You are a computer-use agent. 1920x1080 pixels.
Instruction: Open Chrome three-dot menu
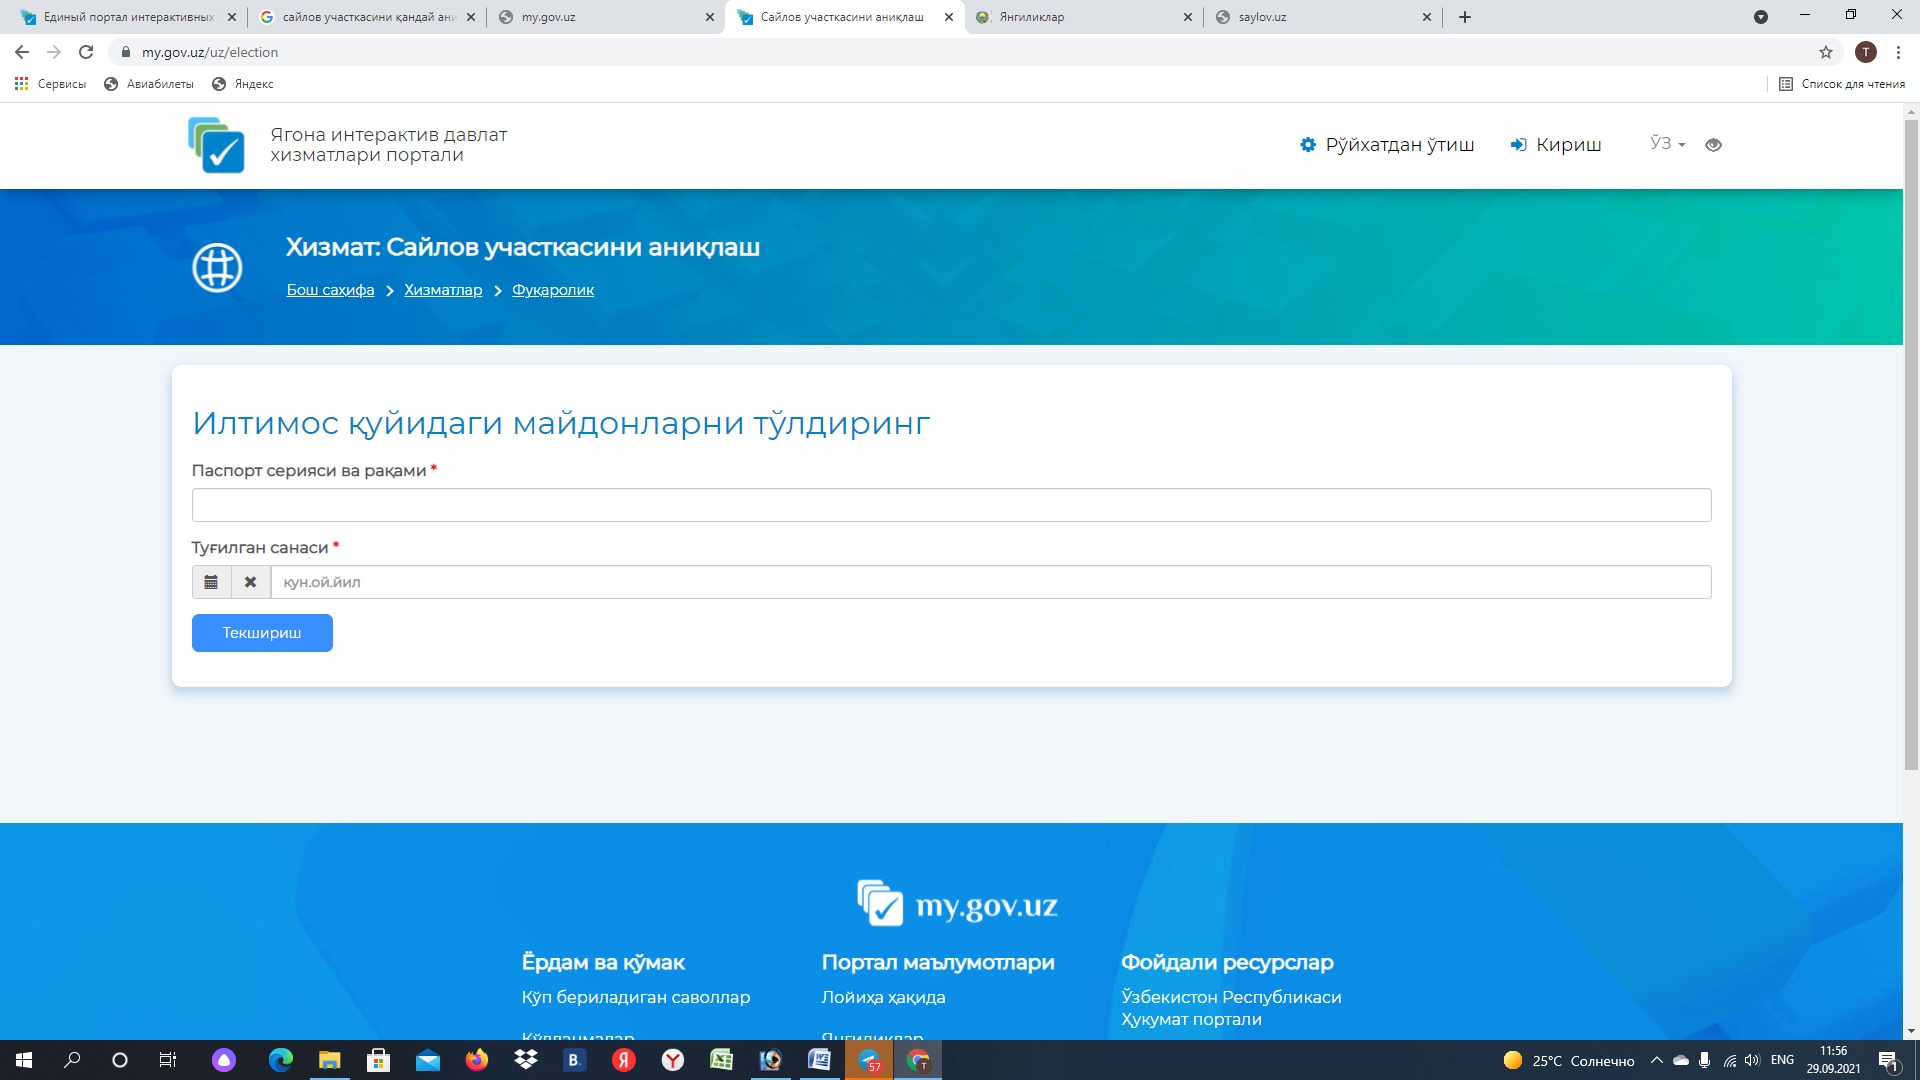pos(1898,52)
